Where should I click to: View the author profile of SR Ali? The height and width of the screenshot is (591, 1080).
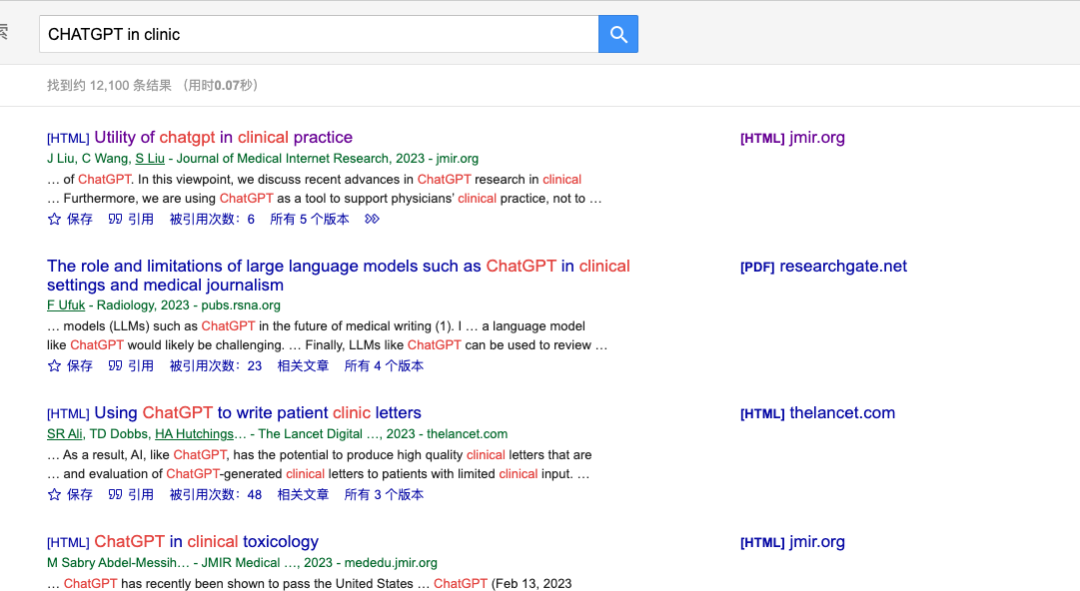point(65,434)
